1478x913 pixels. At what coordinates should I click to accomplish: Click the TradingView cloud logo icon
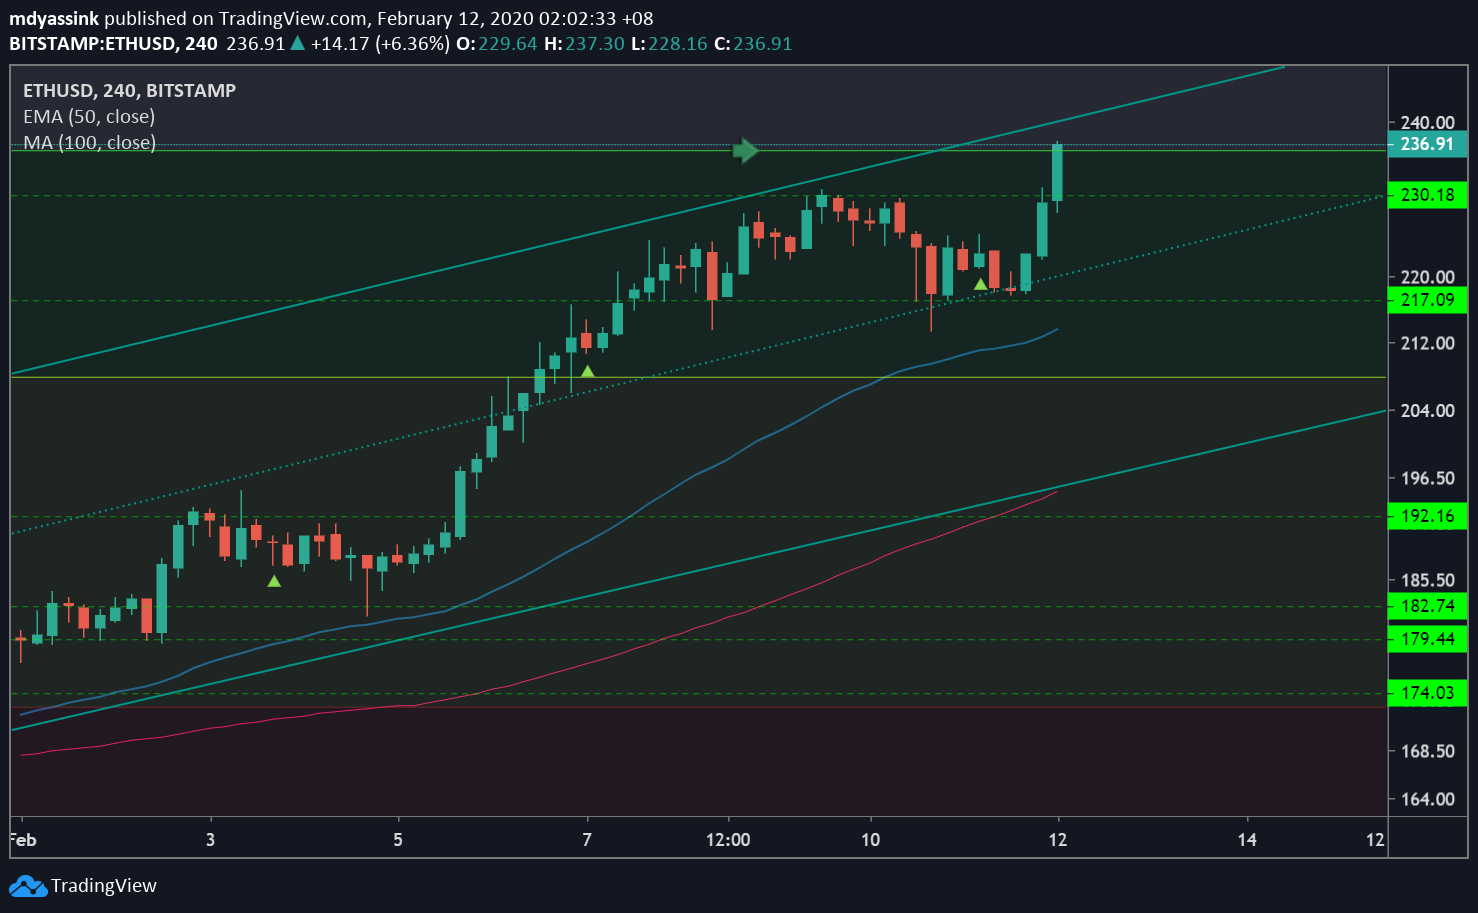pyautogui.click(x=27, y=886)
